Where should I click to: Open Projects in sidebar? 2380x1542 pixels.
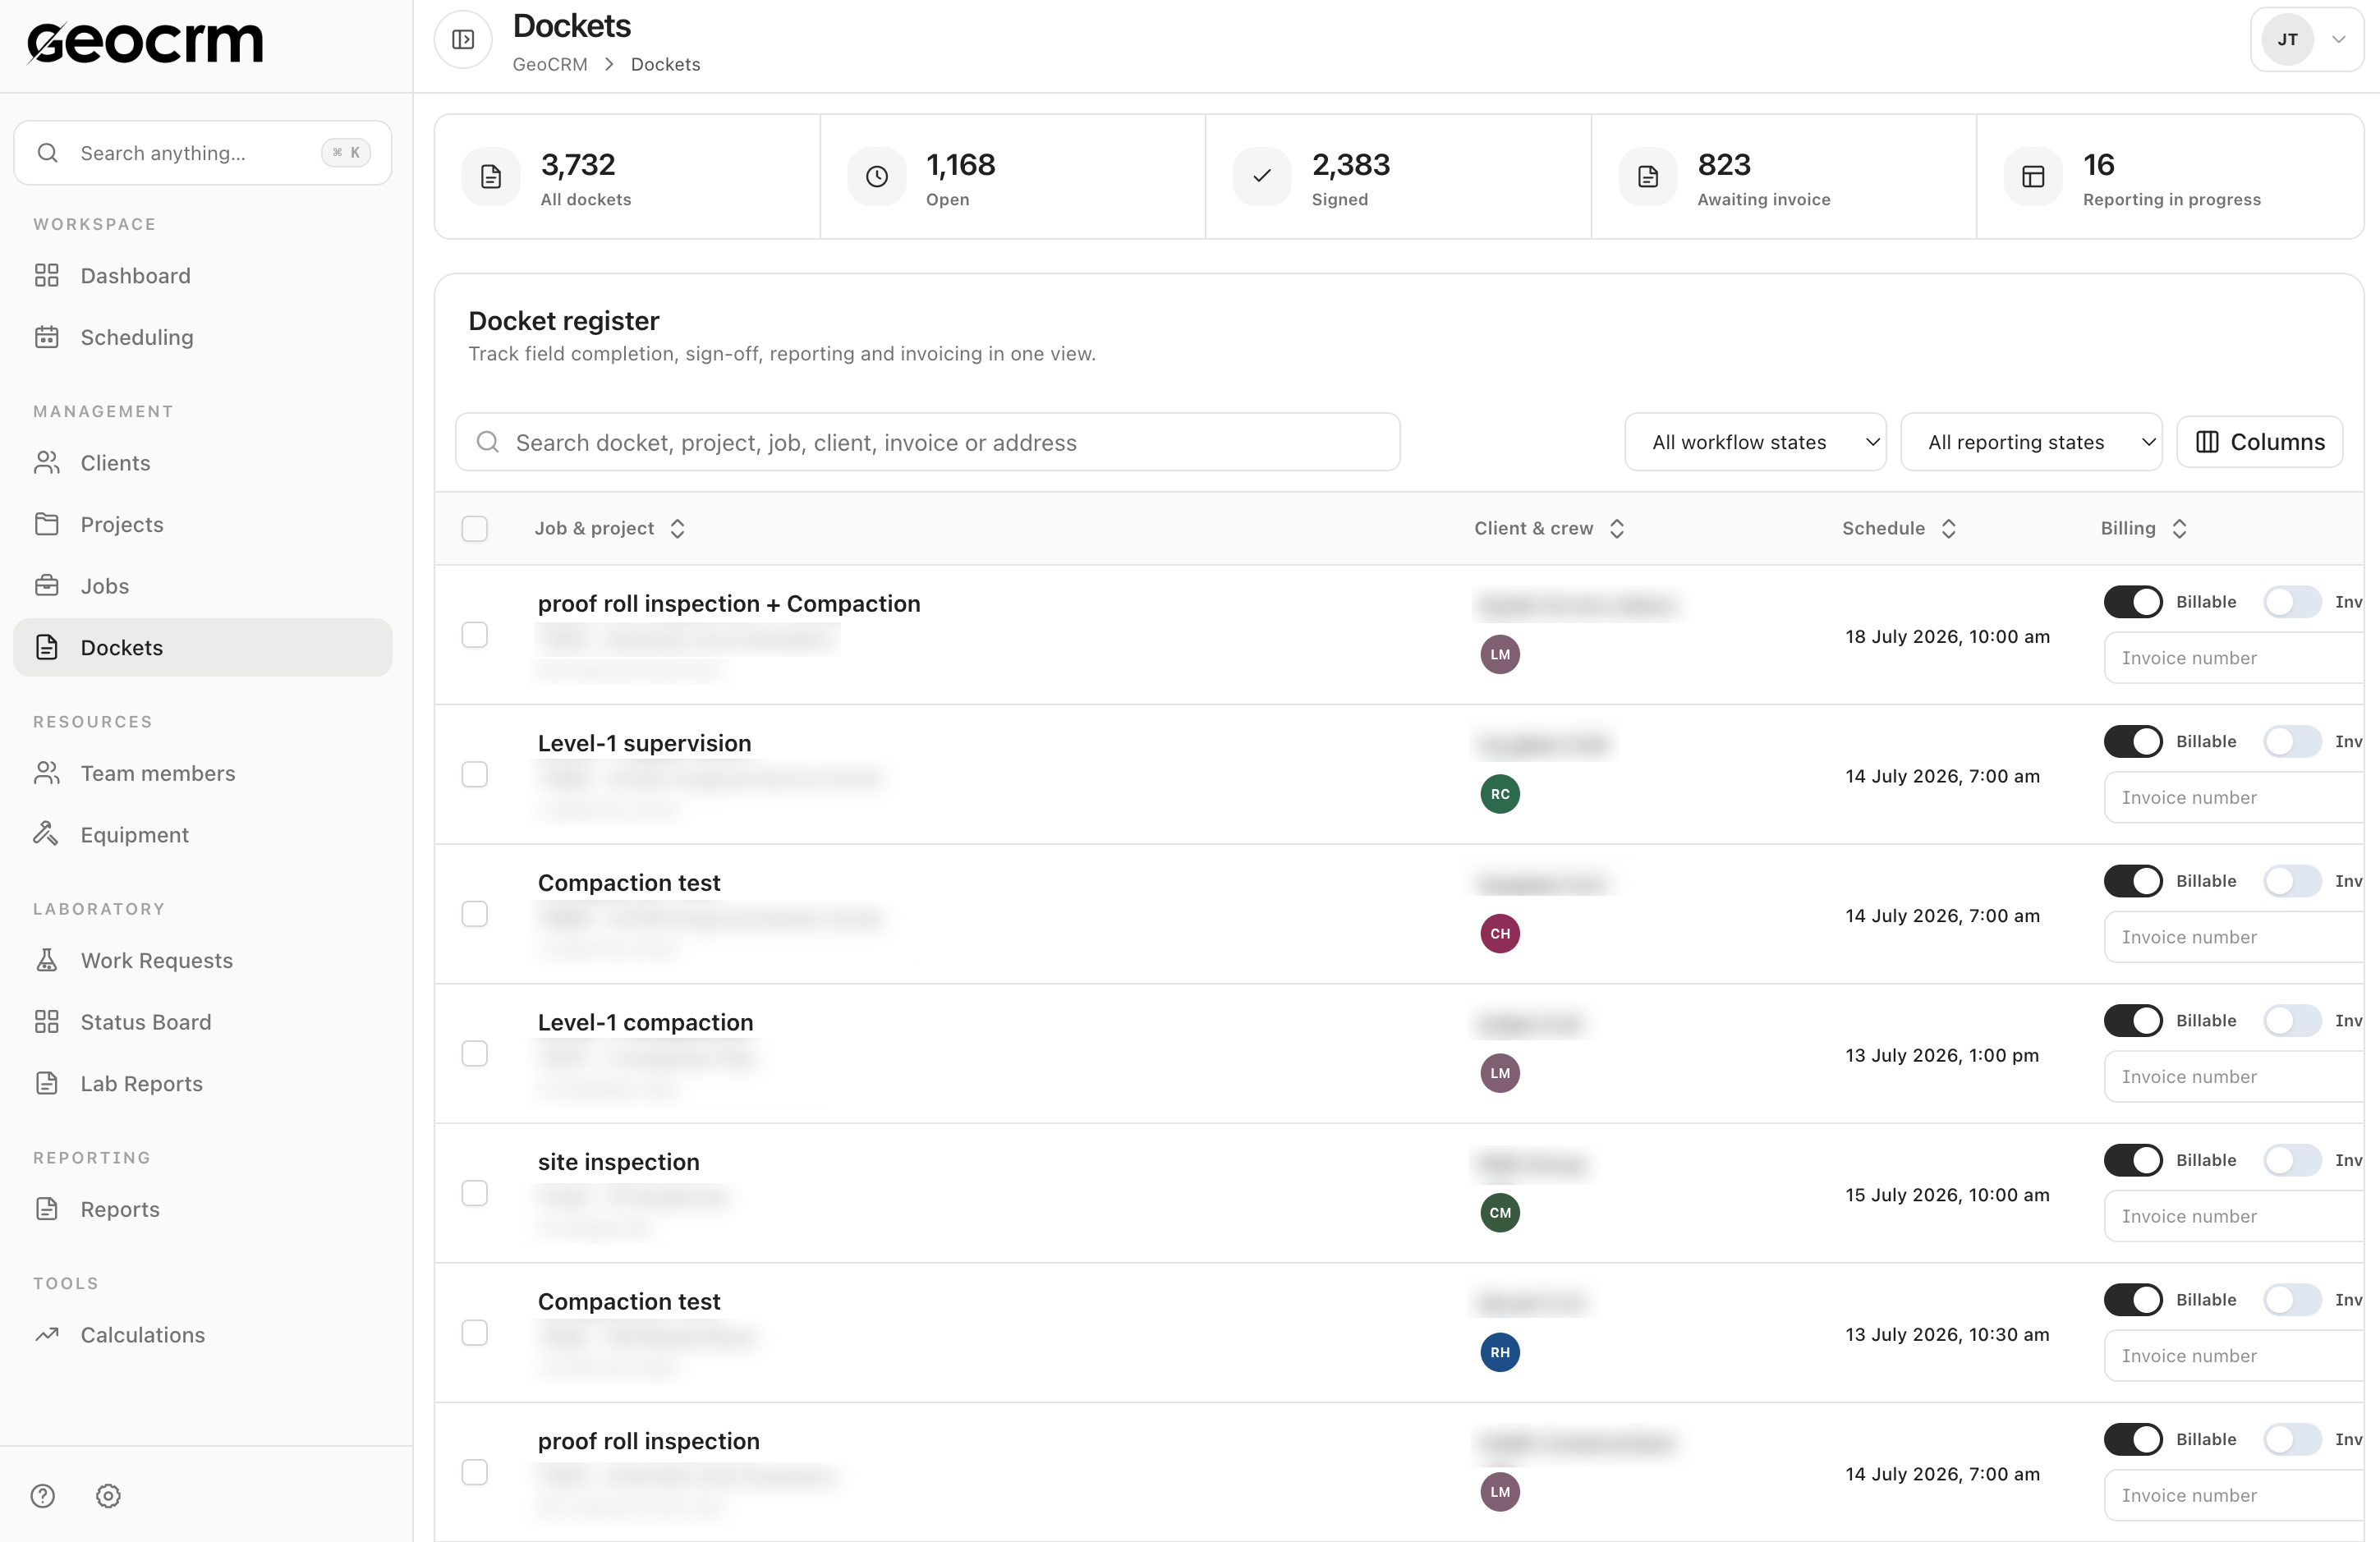point(203,524)
